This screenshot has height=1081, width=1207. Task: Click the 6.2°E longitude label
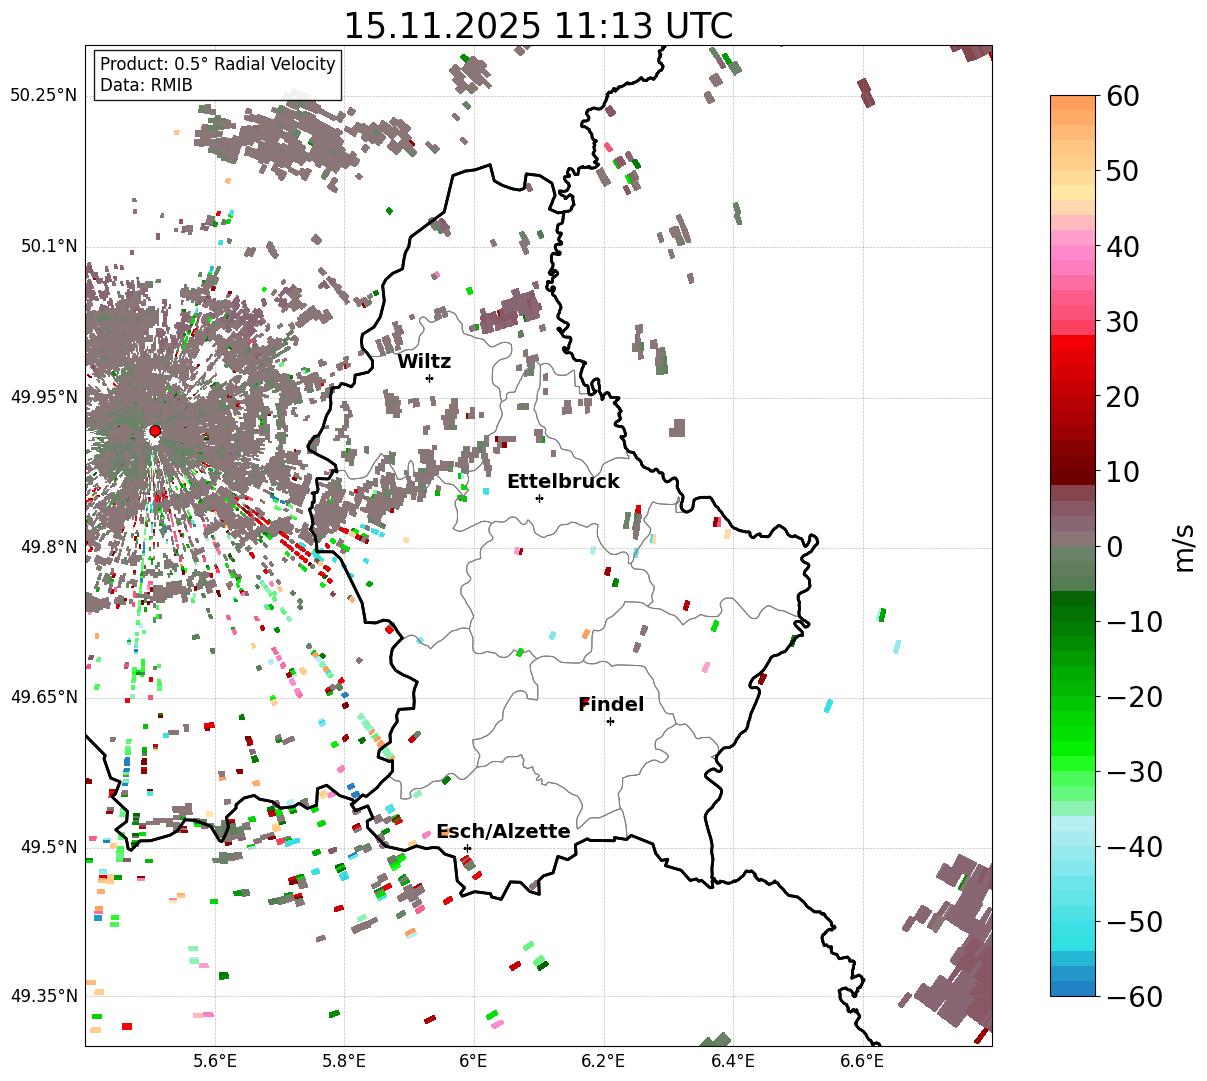(603, 1061)
